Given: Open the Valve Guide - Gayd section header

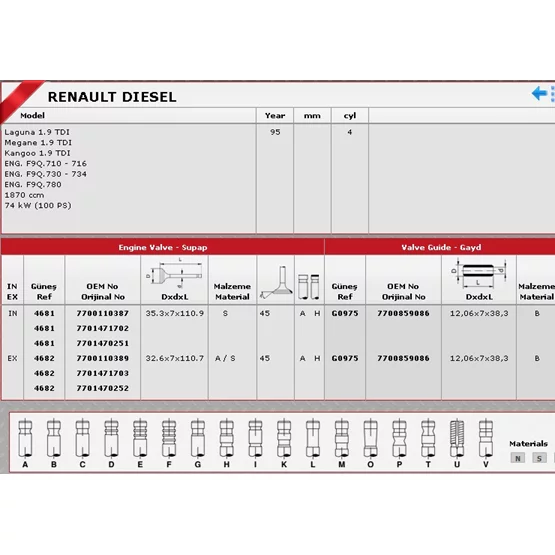Looking at the screenshot, I should coord(440,247).
